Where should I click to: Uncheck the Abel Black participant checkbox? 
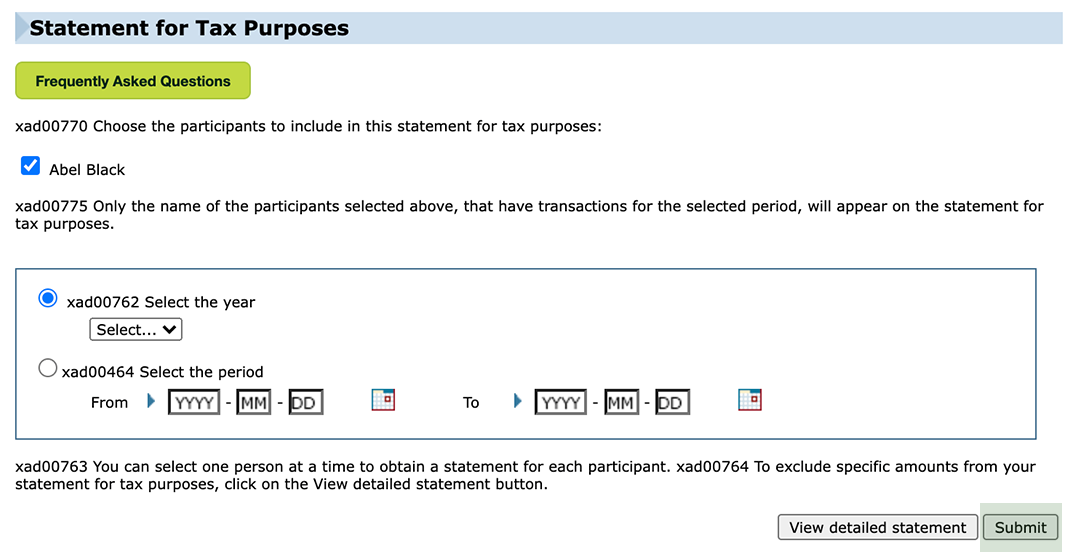[x=30, y=166]
